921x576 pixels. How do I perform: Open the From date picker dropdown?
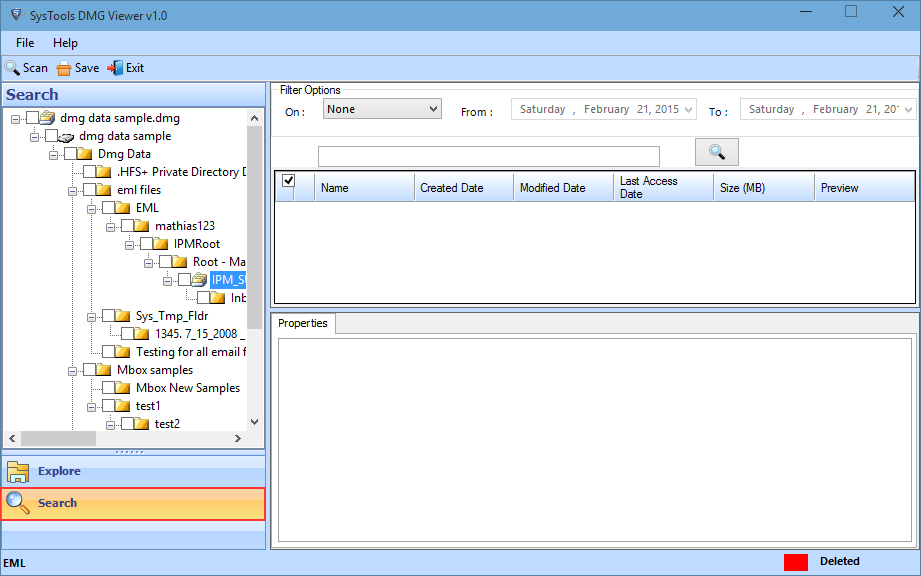(688, 110)
